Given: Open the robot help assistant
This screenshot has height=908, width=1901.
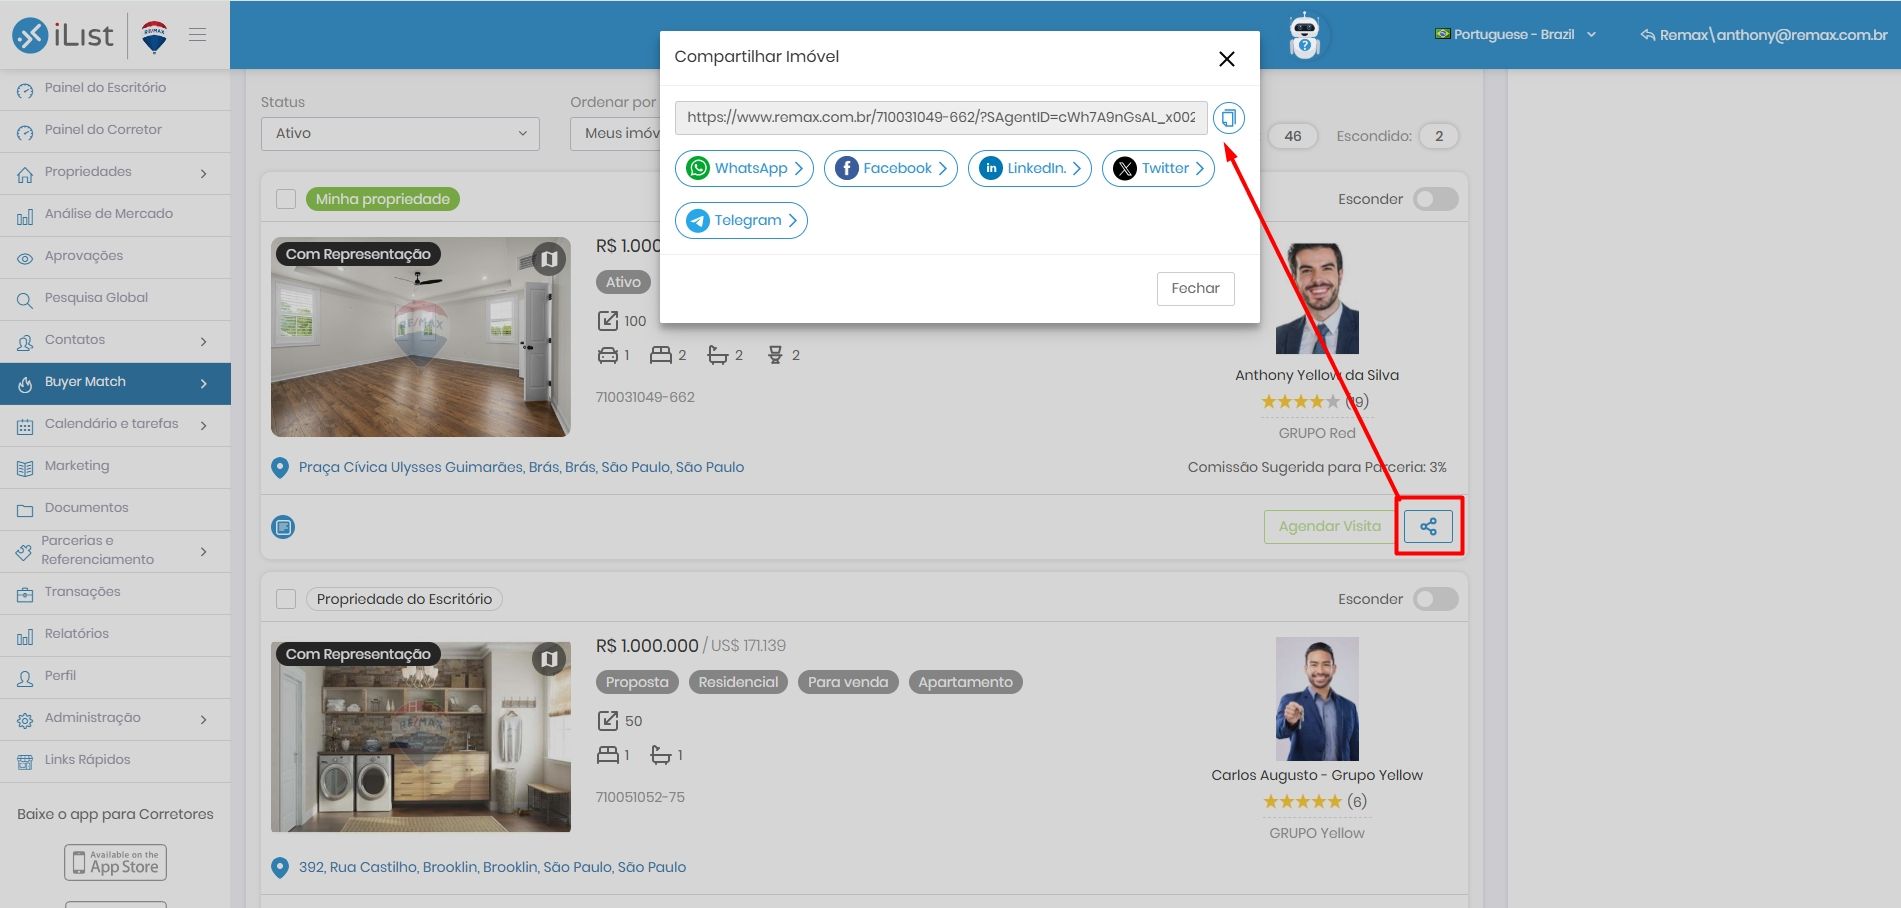Looking at the screenshot, I should click(x=1304, y=36).
